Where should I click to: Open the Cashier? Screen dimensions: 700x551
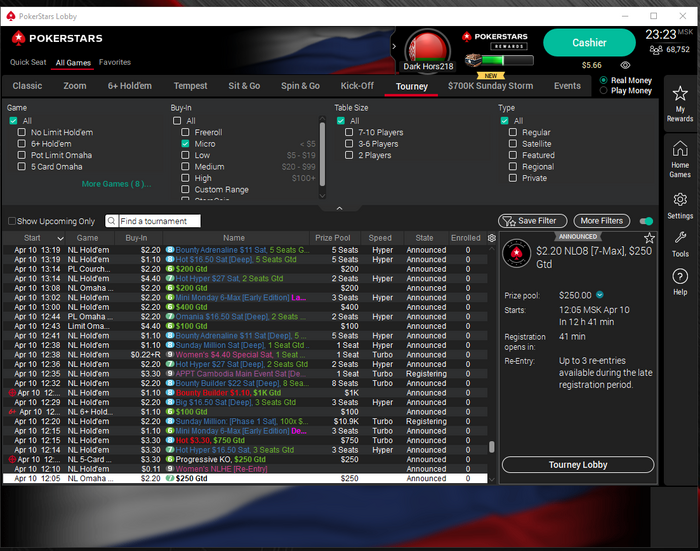(x=589, y=43)
